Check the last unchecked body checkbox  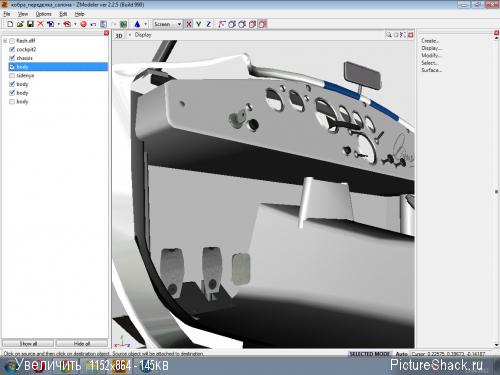[x=12, y=101]
